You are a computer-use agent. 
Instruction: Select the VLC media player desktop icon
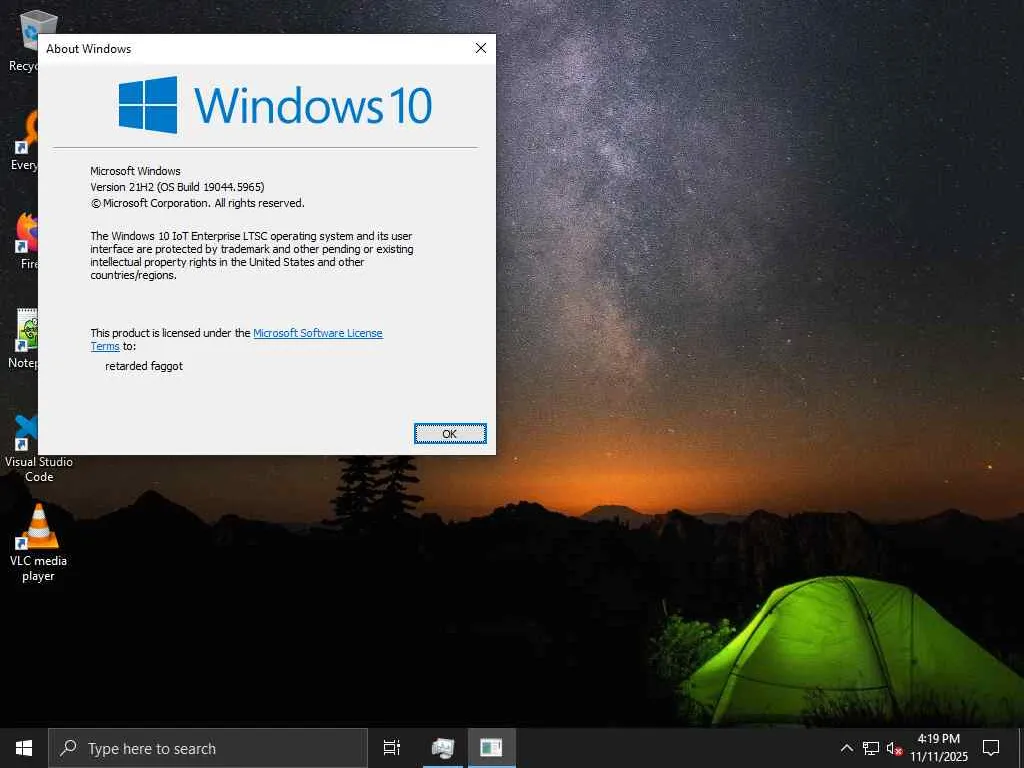coord(39,543)
